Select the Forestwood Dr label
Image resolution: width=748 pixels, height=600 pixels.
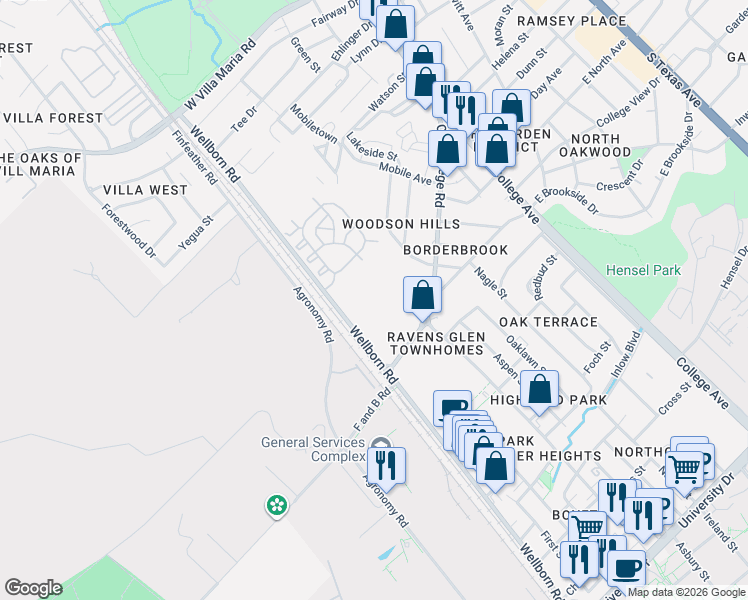[x=128, y=231]
